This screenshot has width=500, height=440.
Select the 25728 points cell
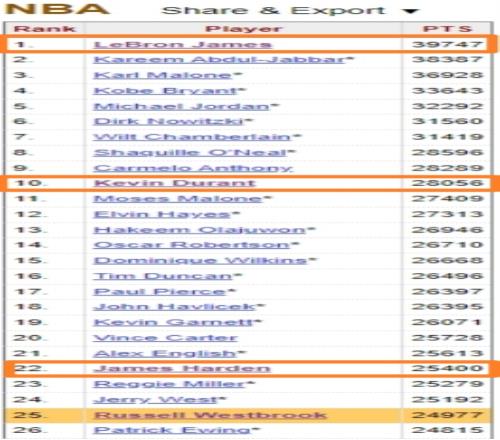click(x=447, y=338)
